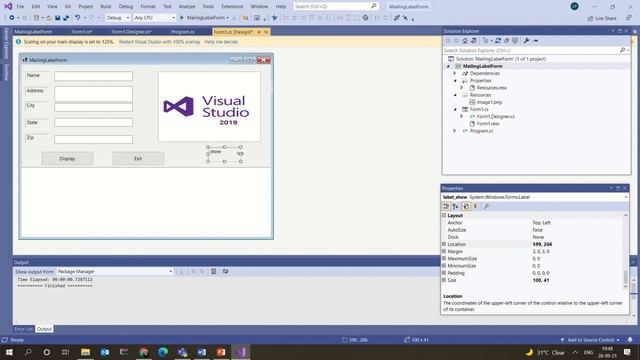Click Visual Studio search box (Ctrl+Q)
Screen dimensions: 640x360
336,7
